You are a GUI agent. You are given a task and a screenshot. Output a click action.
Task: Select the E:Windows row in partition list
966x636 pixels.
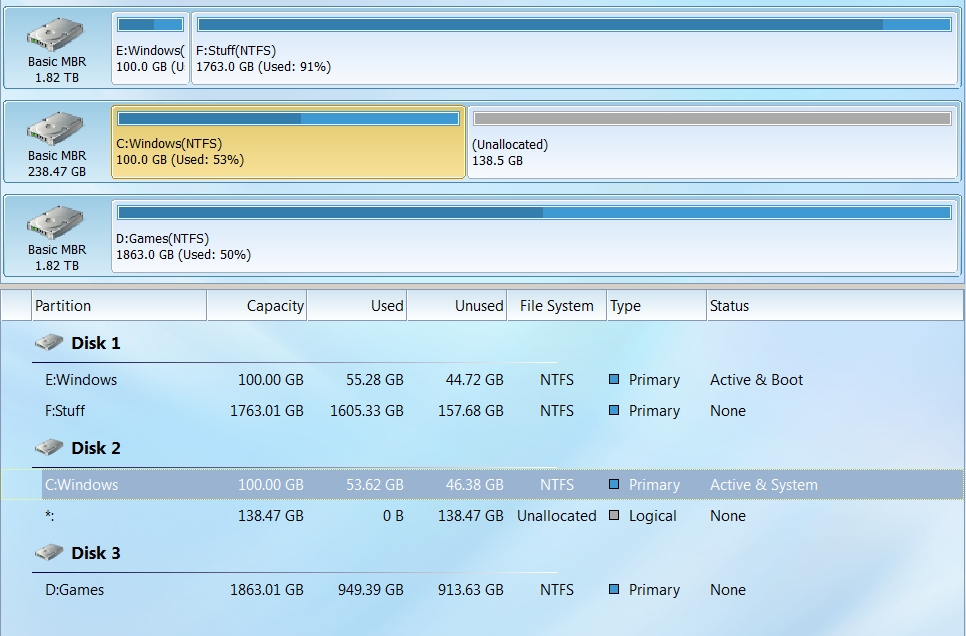pos(482,380)
